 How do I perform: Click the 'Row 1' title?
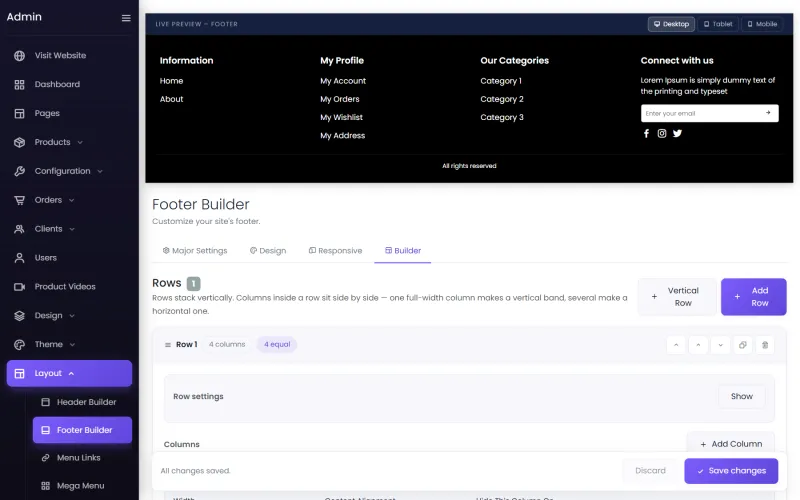[x=187, y=344]
